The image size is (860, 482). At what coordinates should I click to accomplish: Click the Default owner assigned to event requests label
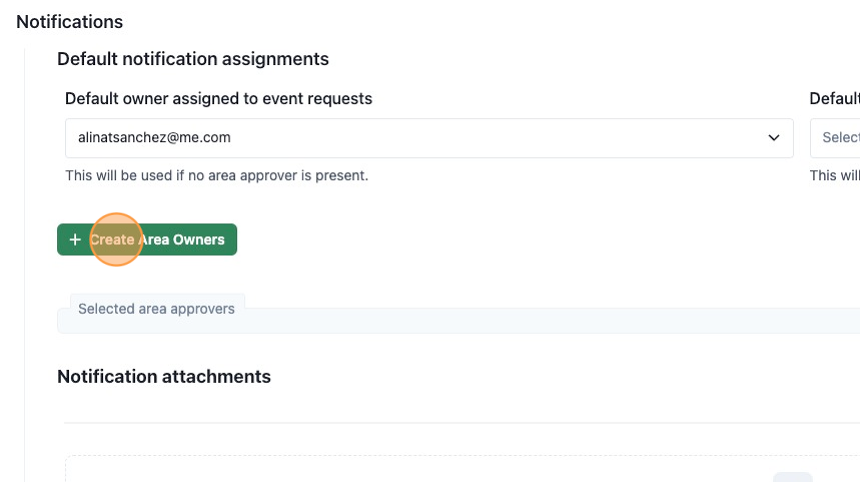coord(218,99)
